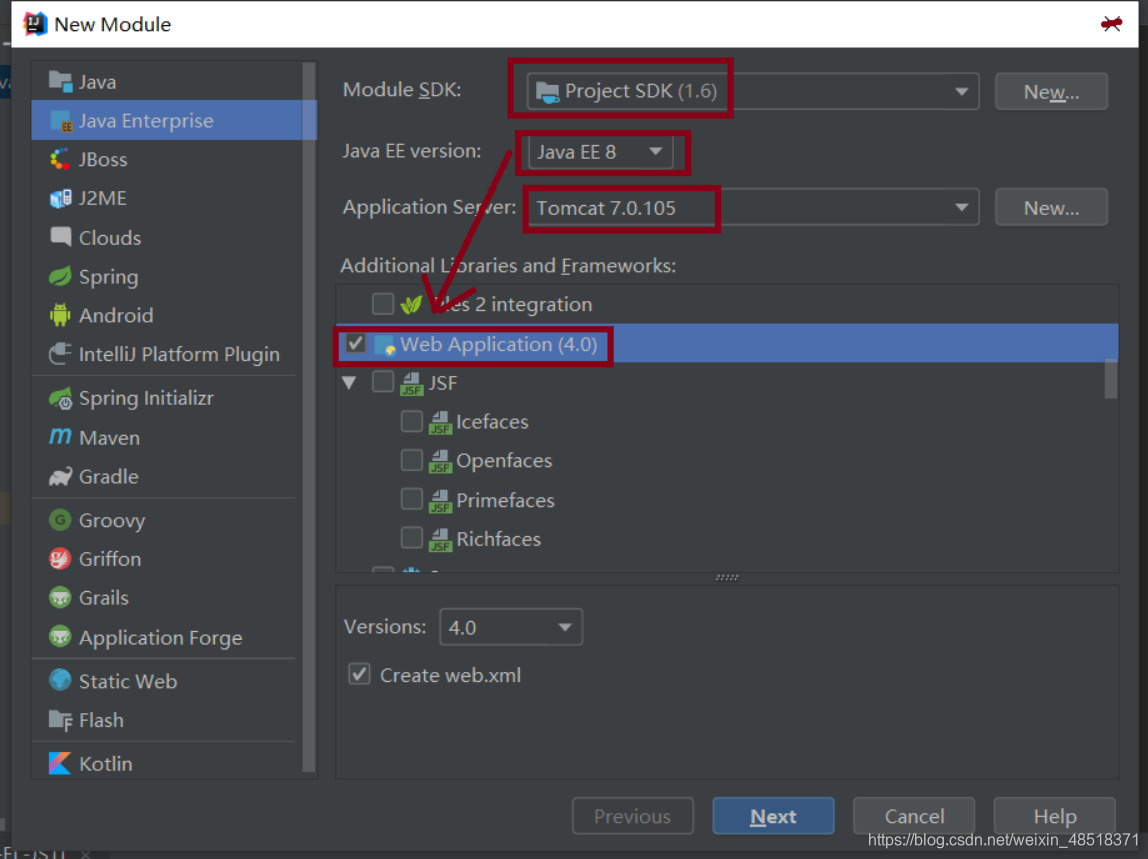Check the Primefaces checkbox
The image size is (1148, 859).
(411, 499)
